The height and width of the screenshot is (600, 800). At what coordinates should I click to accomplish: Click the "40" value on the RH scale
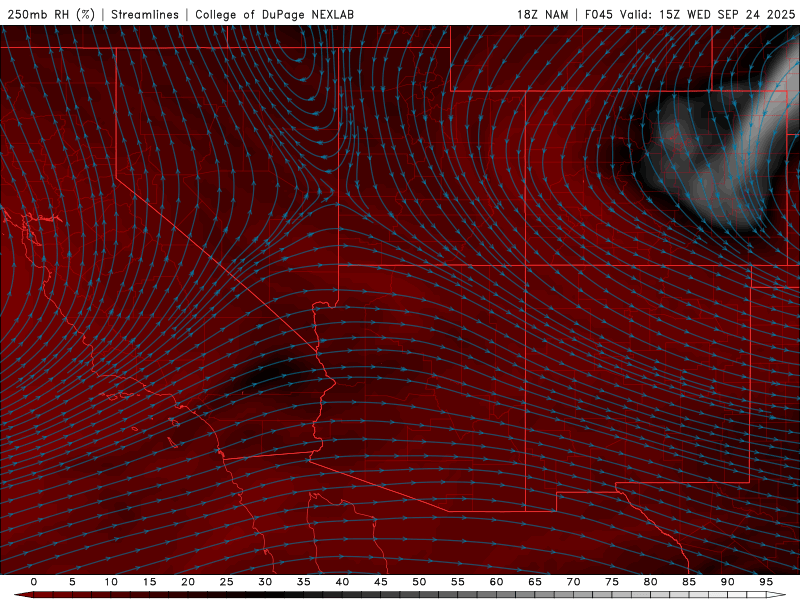[342, 582]
